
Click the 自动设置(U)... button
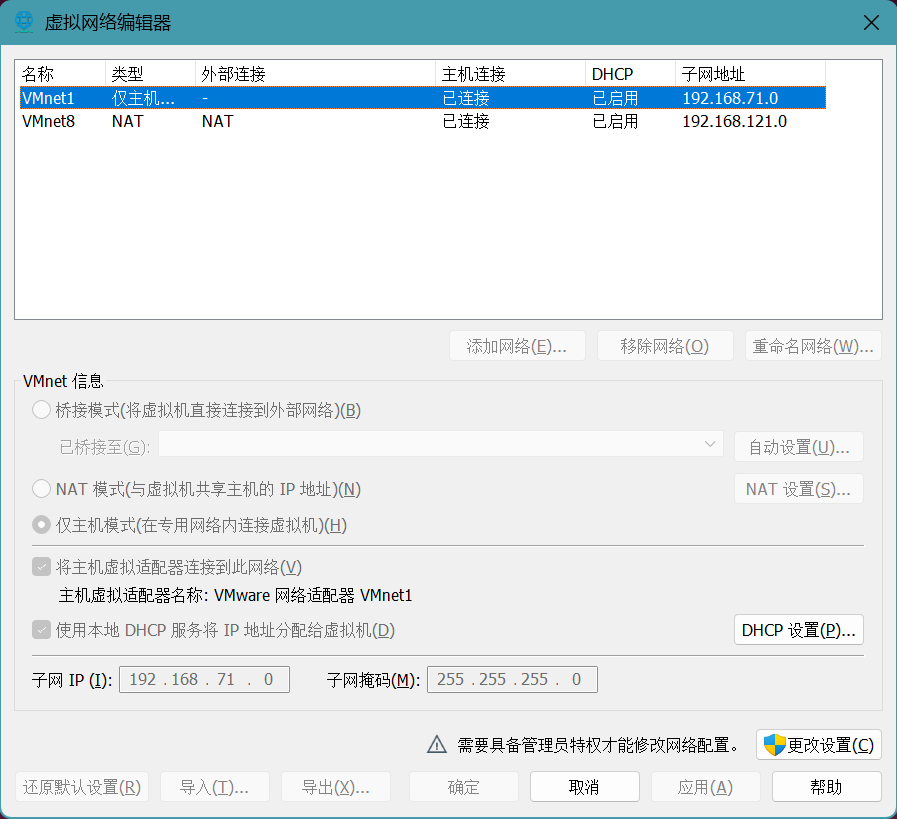(799, 447)
